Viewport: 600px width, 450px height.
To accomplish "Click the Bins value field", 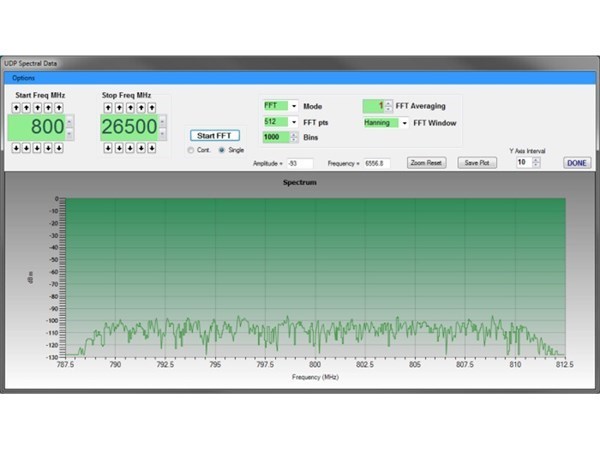I will pos(275,137).
